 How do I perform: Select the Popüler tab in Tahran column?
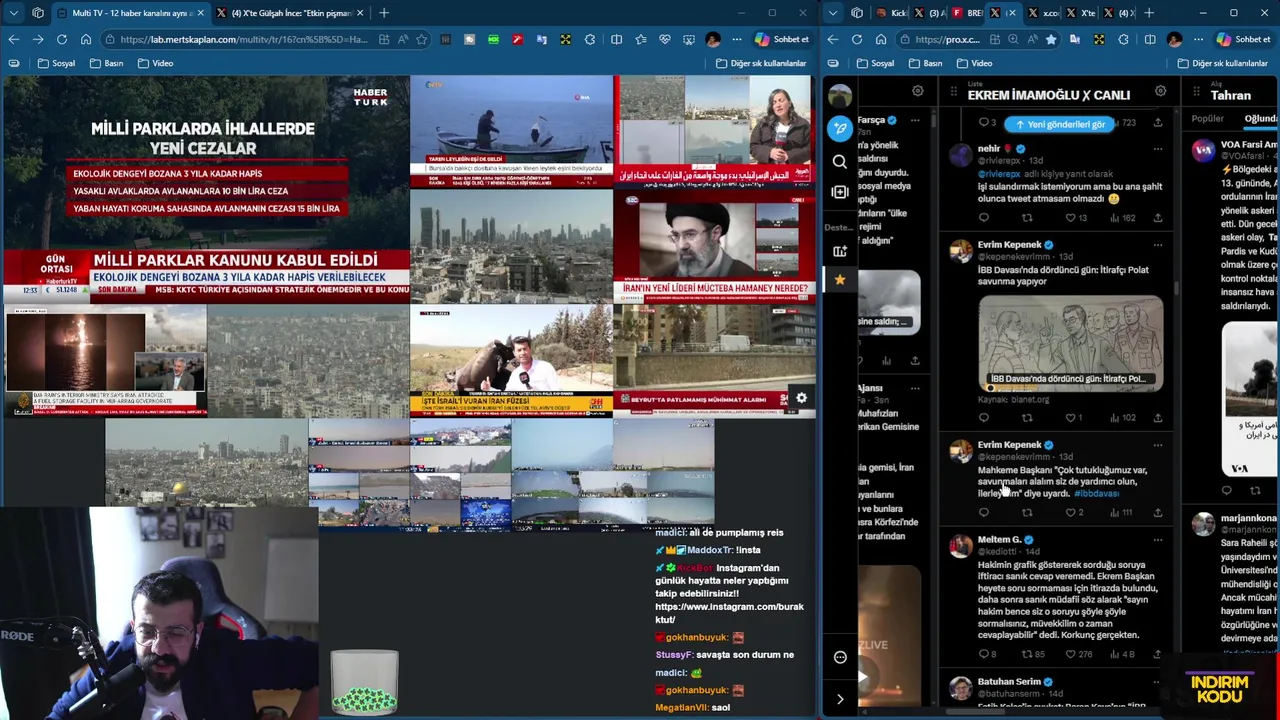pyautogui.click(x=1208, y=119)
